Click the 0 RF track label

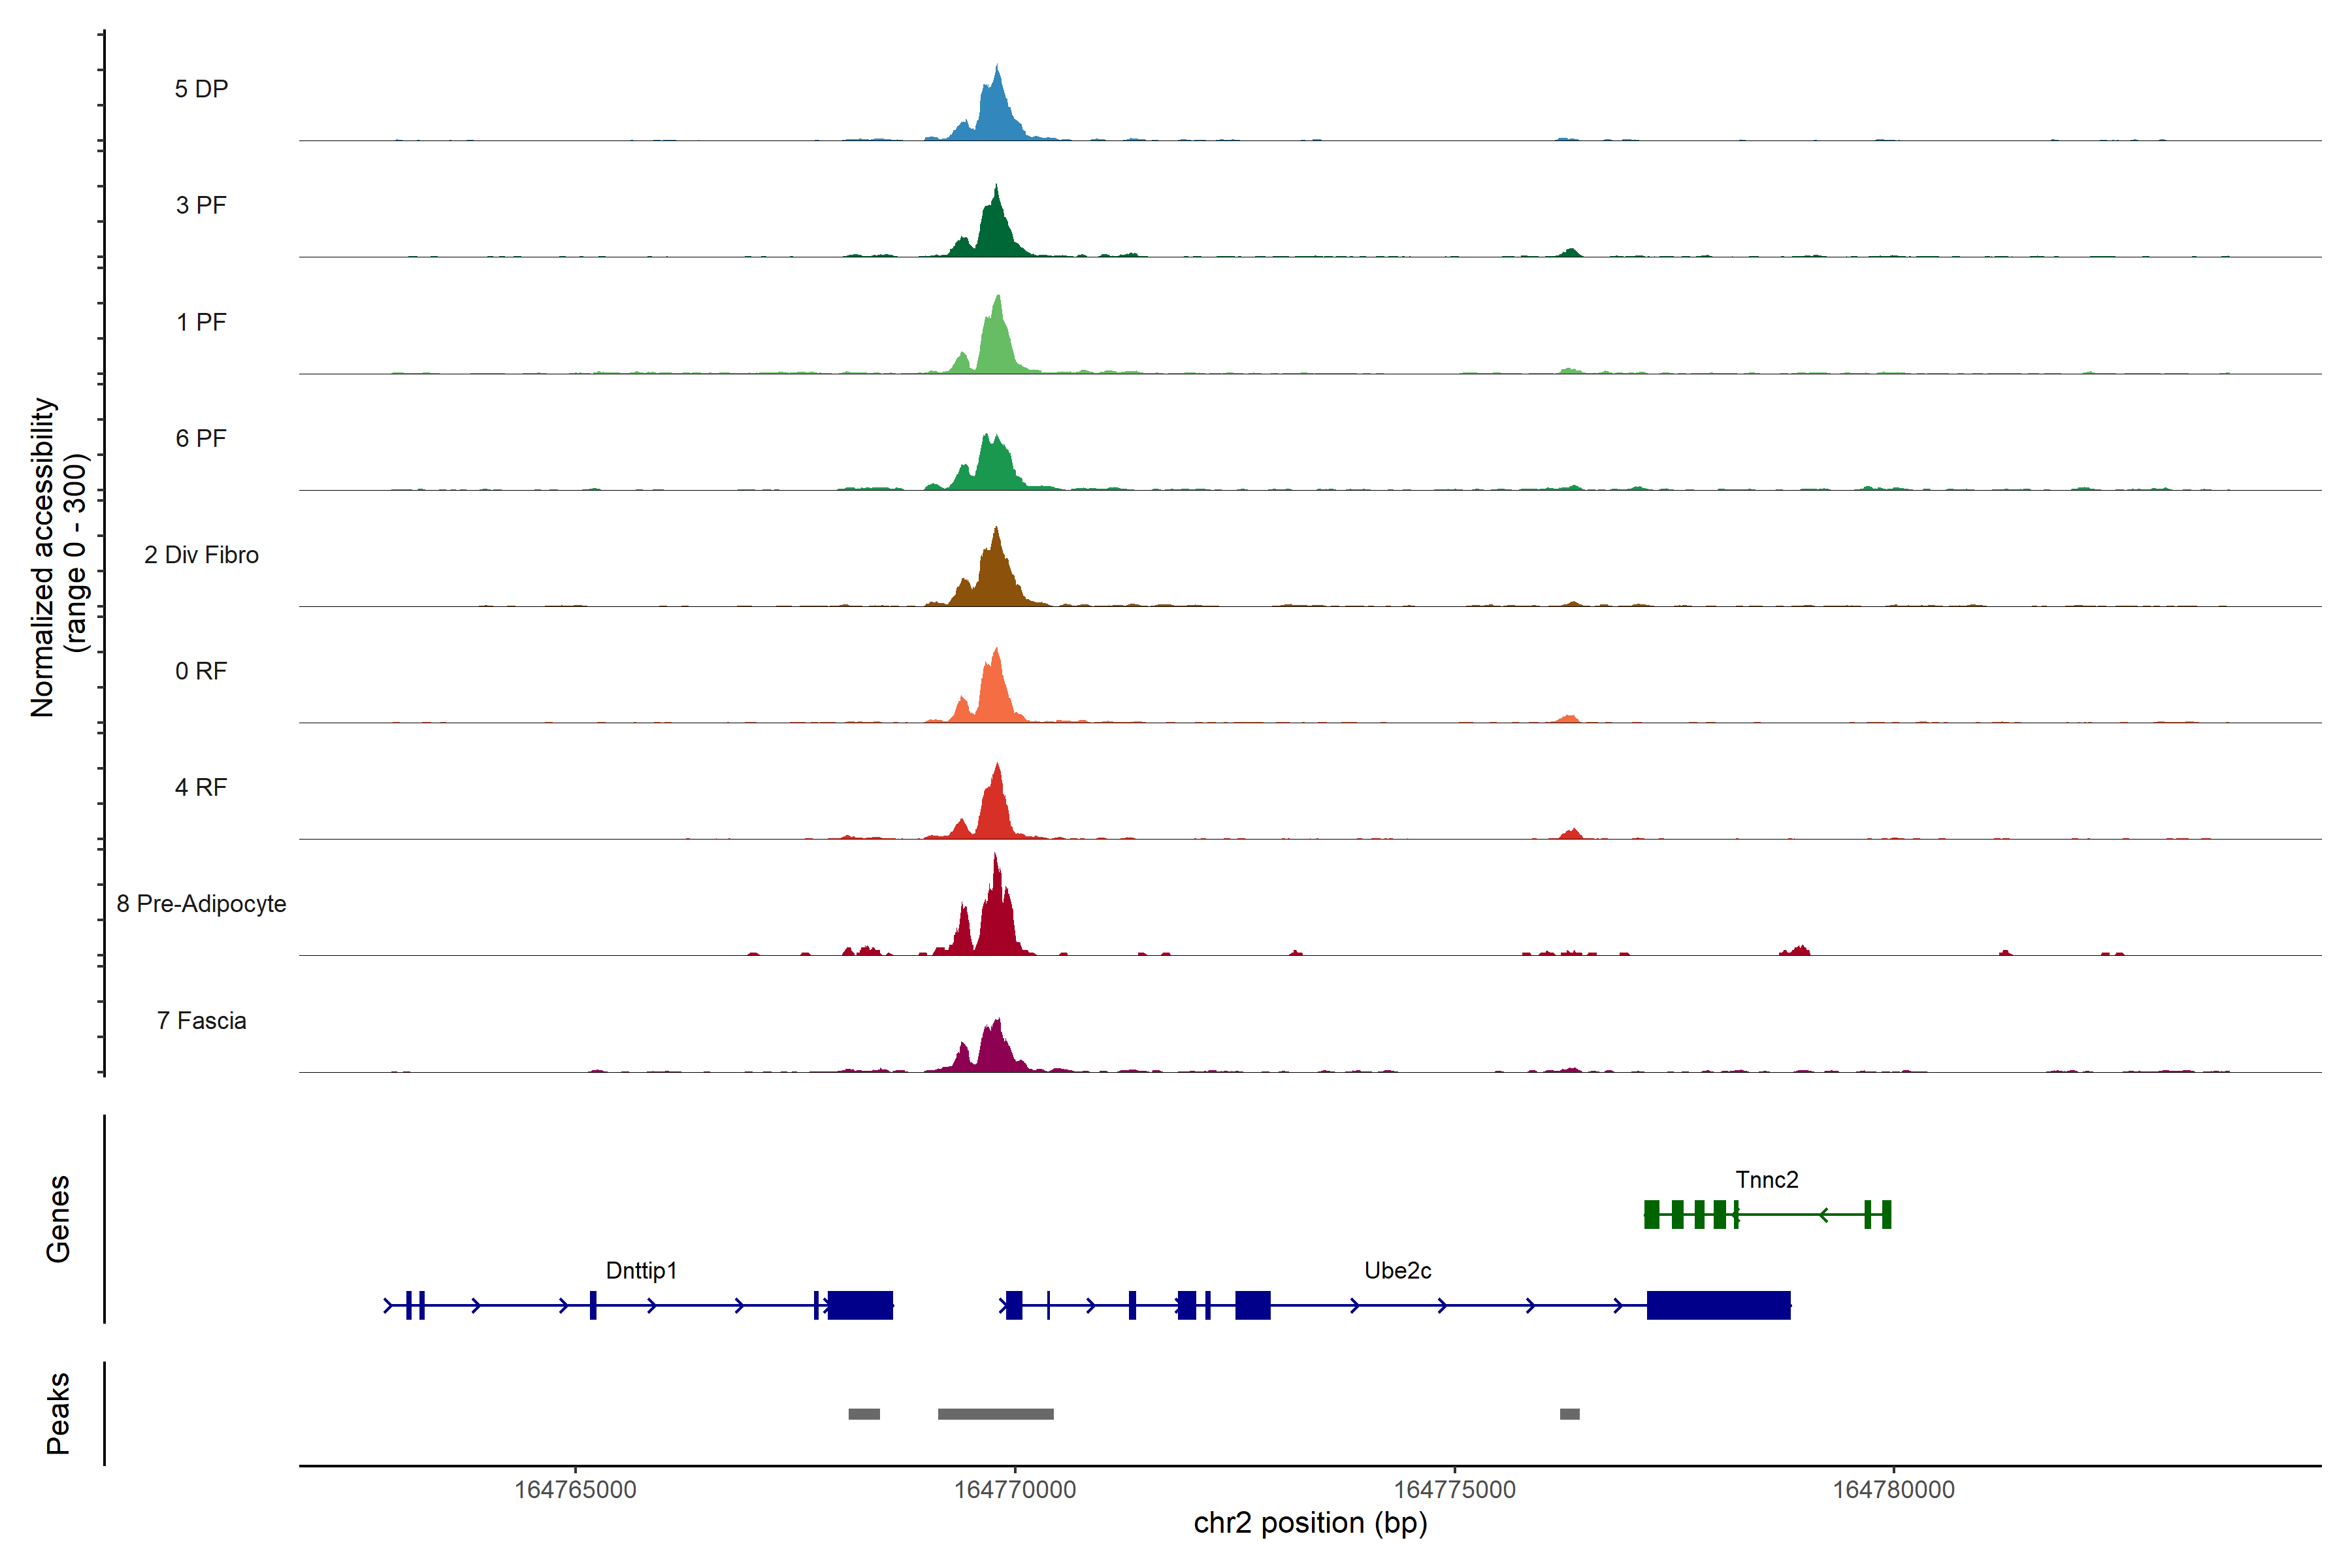[201, 671]
